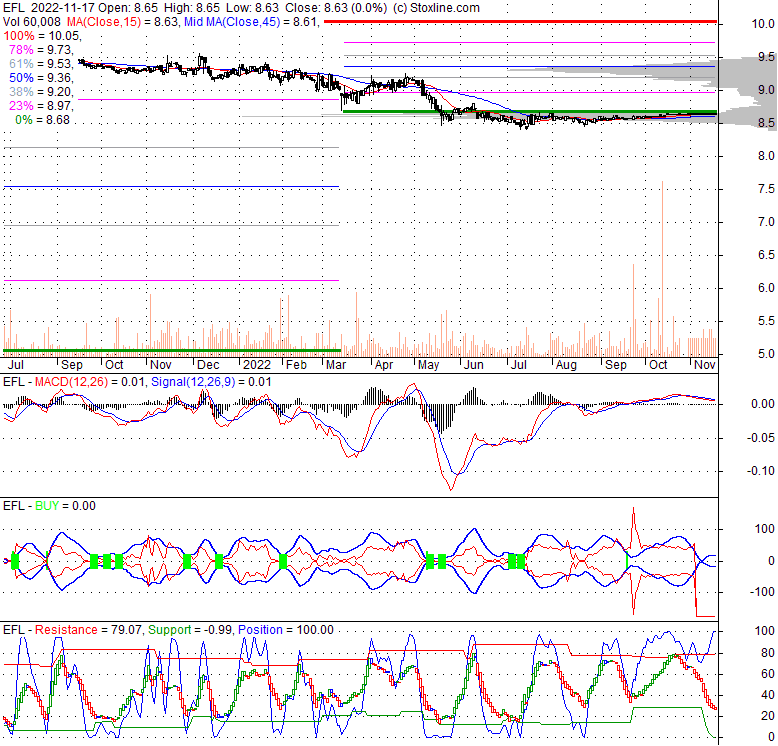Select the 61% = 9.53 Fibonacci label
The image size is (778, 746).
41,63
